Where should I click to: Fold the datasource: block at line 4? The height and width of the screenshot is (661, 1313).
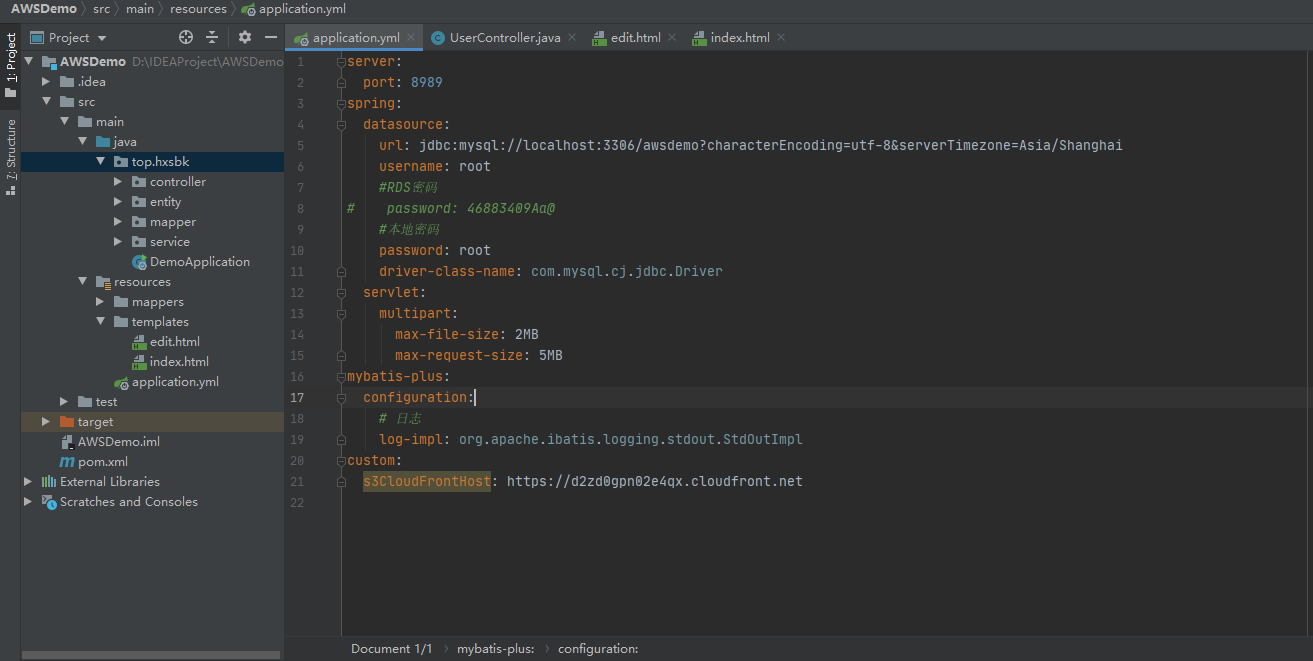(x=341, y=124)
